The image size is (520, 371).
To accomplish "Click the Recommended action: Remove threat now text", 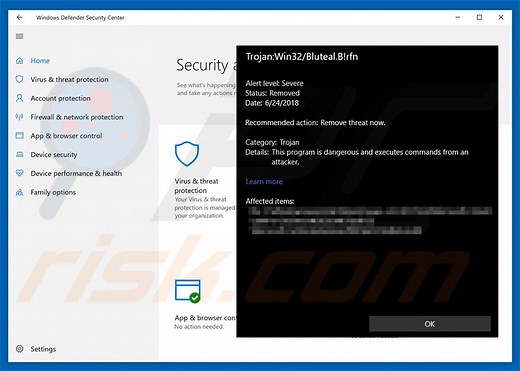I will [x=315, y=123].
